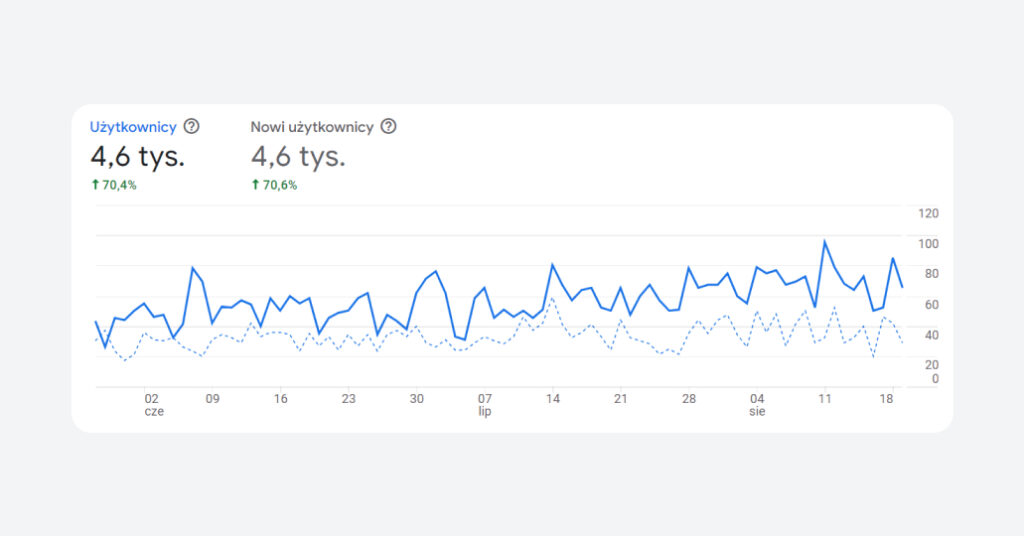Click the 120 value on the vertical axis
Image resolution: width=1024 pixels, height=536 pixels.
coord(928,213)
